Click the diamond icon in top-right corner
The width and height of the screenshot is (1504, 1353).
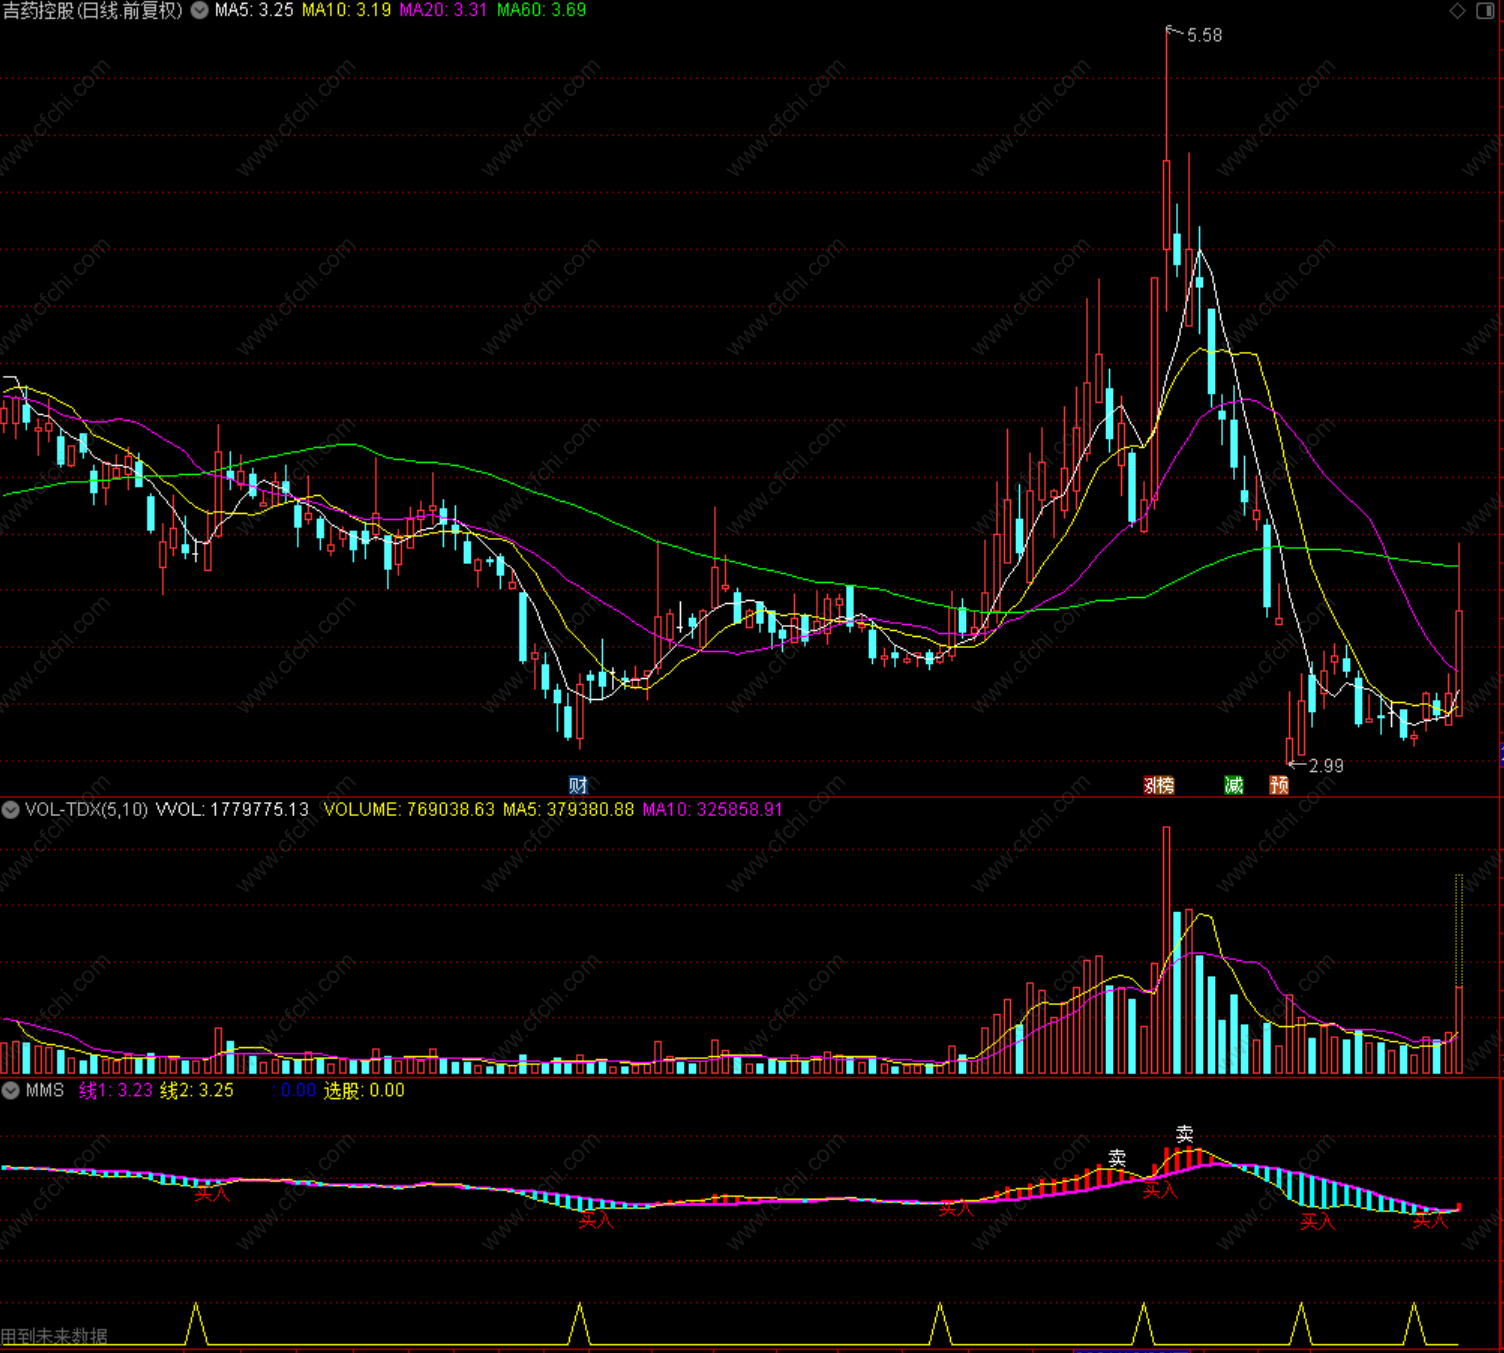point(1458,10)
